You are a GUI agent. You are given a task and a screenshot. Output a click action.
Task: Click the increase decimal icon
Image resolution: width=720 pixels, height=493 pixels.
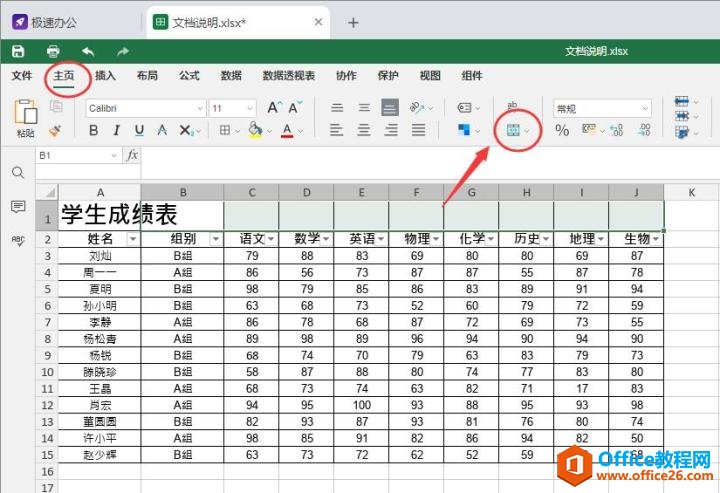(x=616, y=130)
